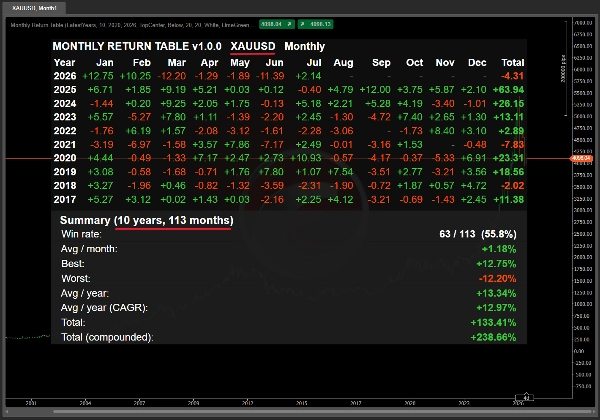
Task: Click the XAUUSD symbol in table title
Action: (x=253, y=46)
